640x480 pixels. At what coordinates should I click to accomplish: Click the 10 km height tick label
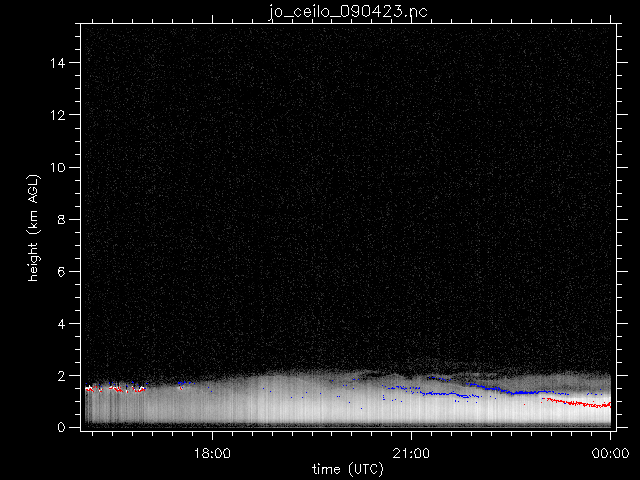pyautogui.click(x=61, y=166)
